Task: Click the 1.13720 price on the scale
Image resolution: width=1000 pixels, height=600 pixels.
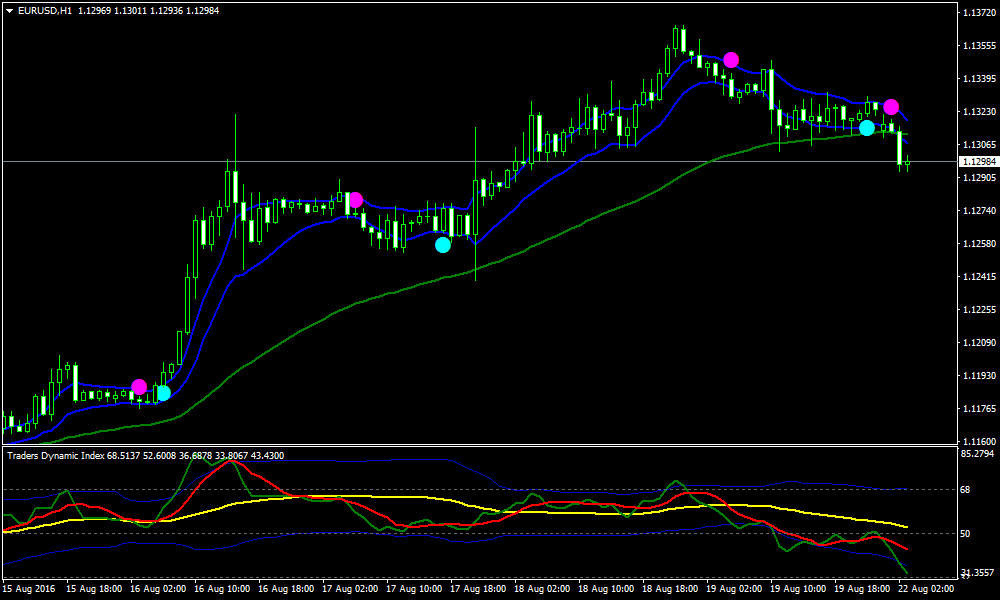Action: pos(976,14)
